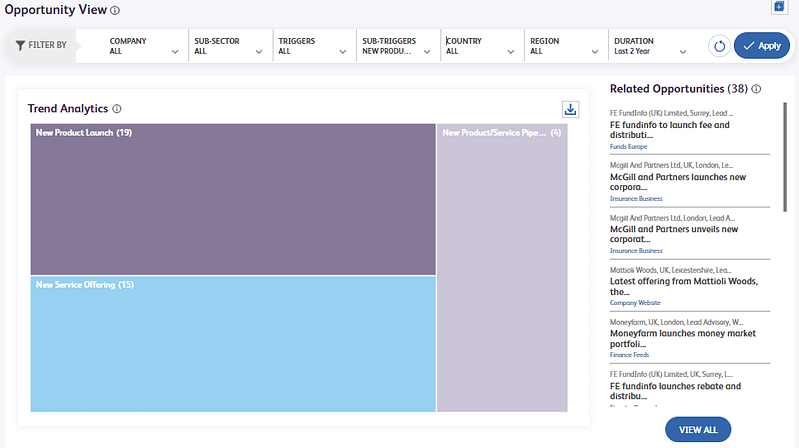Image resolution: width=799 pixels, height=448 pixels.
Task: Open 'Moneyfarm launches money market portfoli...' article
Action: (683, 338)
